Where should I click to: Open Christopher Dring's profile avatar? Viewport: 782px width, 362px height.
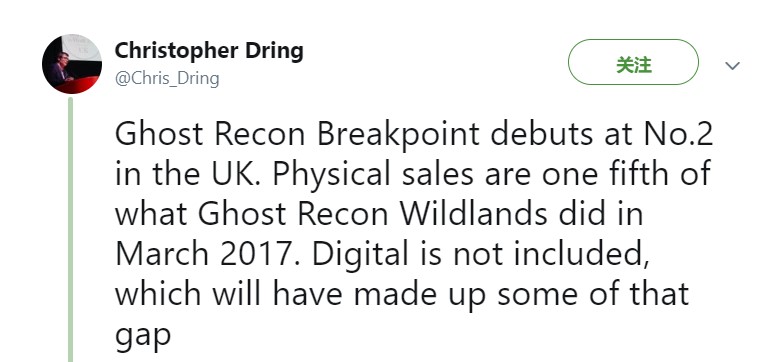pos(72,64)
